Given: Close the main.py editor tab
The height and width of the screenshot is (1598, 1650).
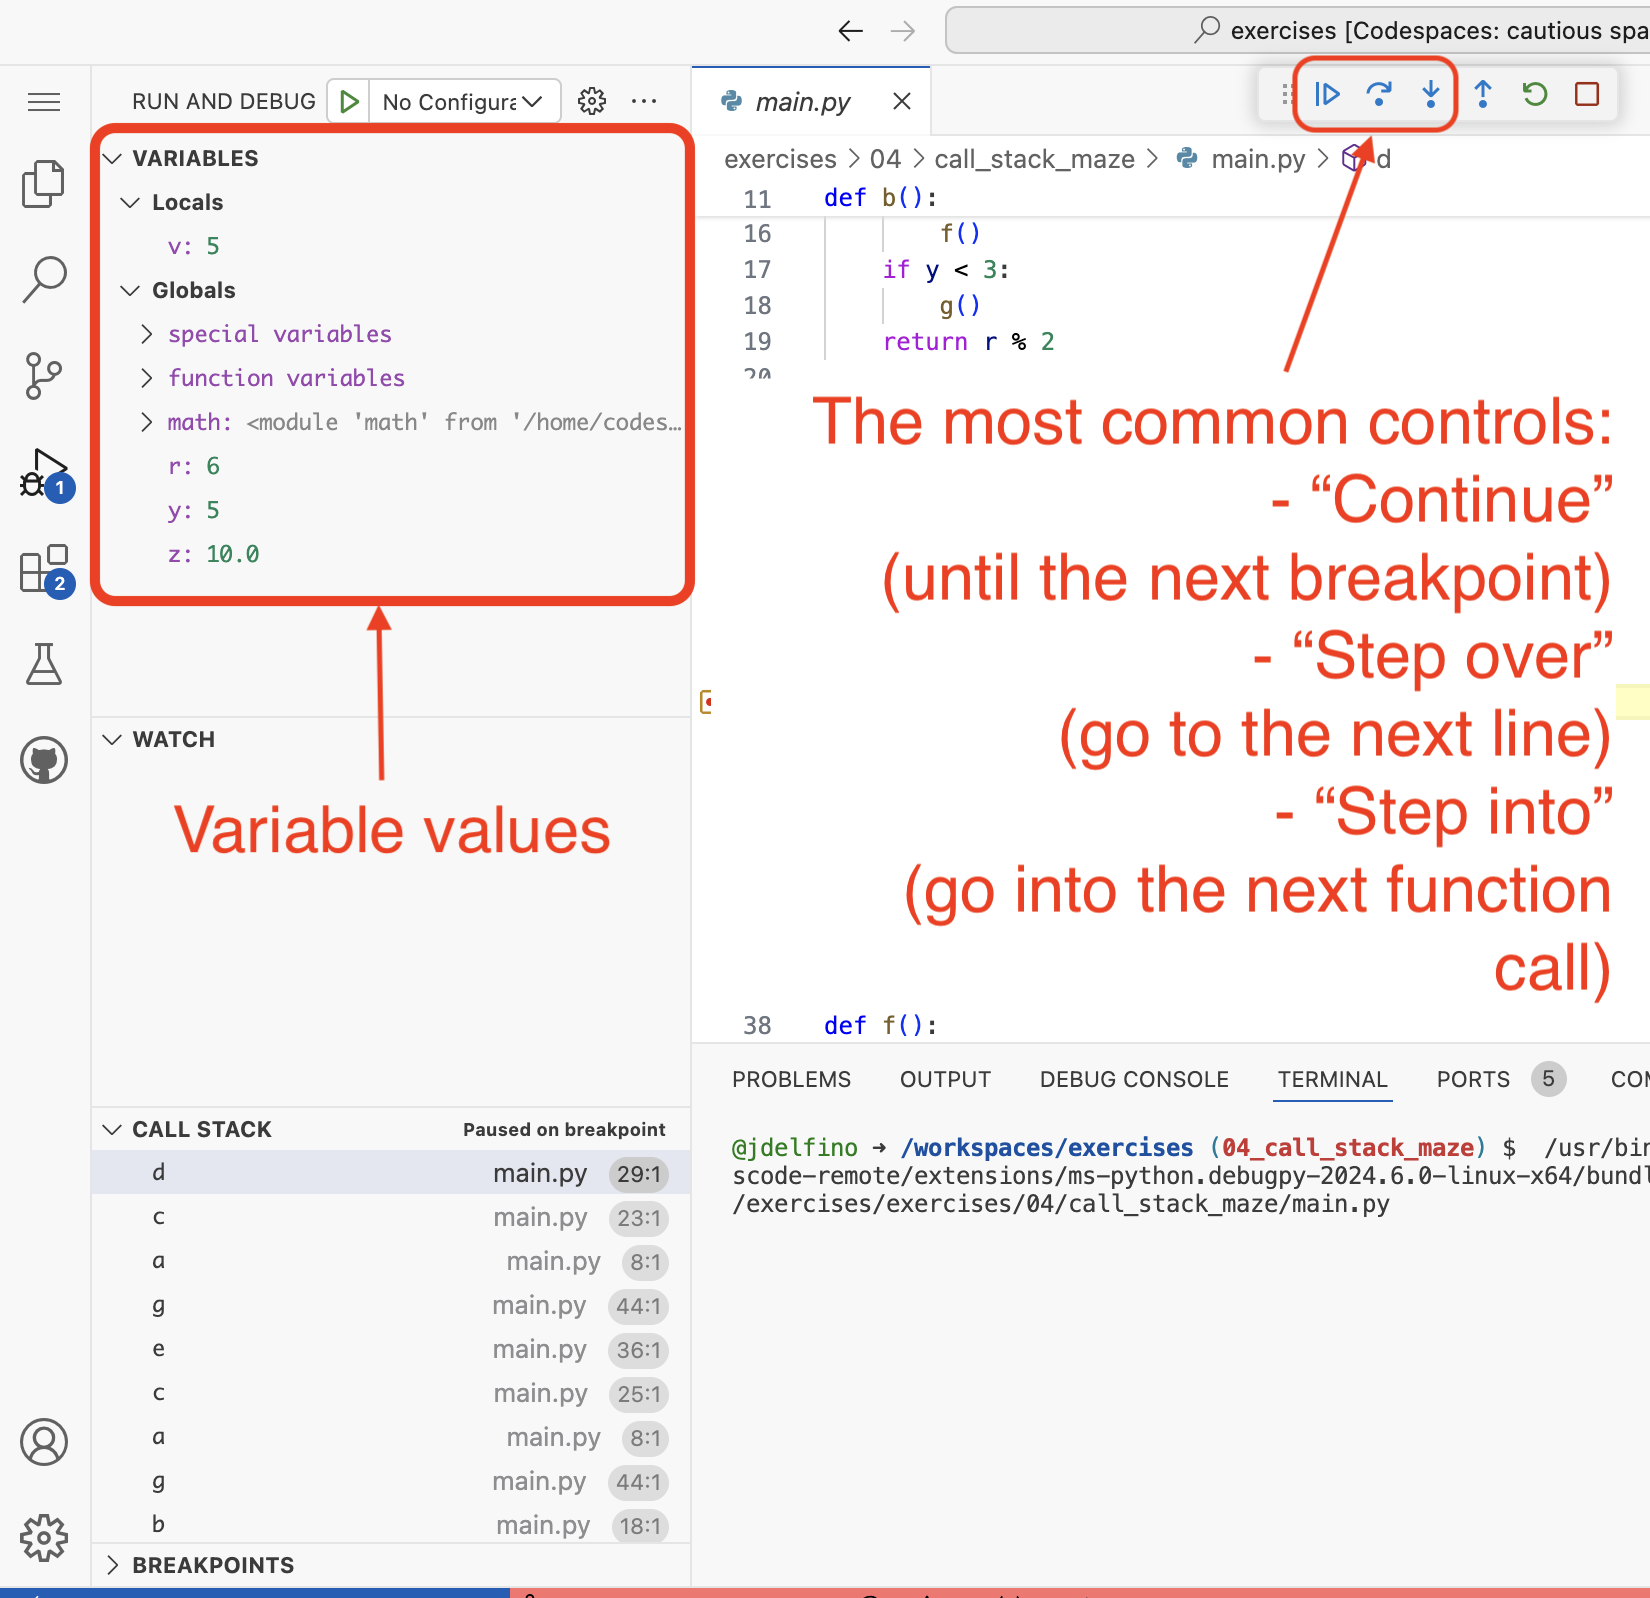Looking at the screenshot, I should [x=902, y=101].
